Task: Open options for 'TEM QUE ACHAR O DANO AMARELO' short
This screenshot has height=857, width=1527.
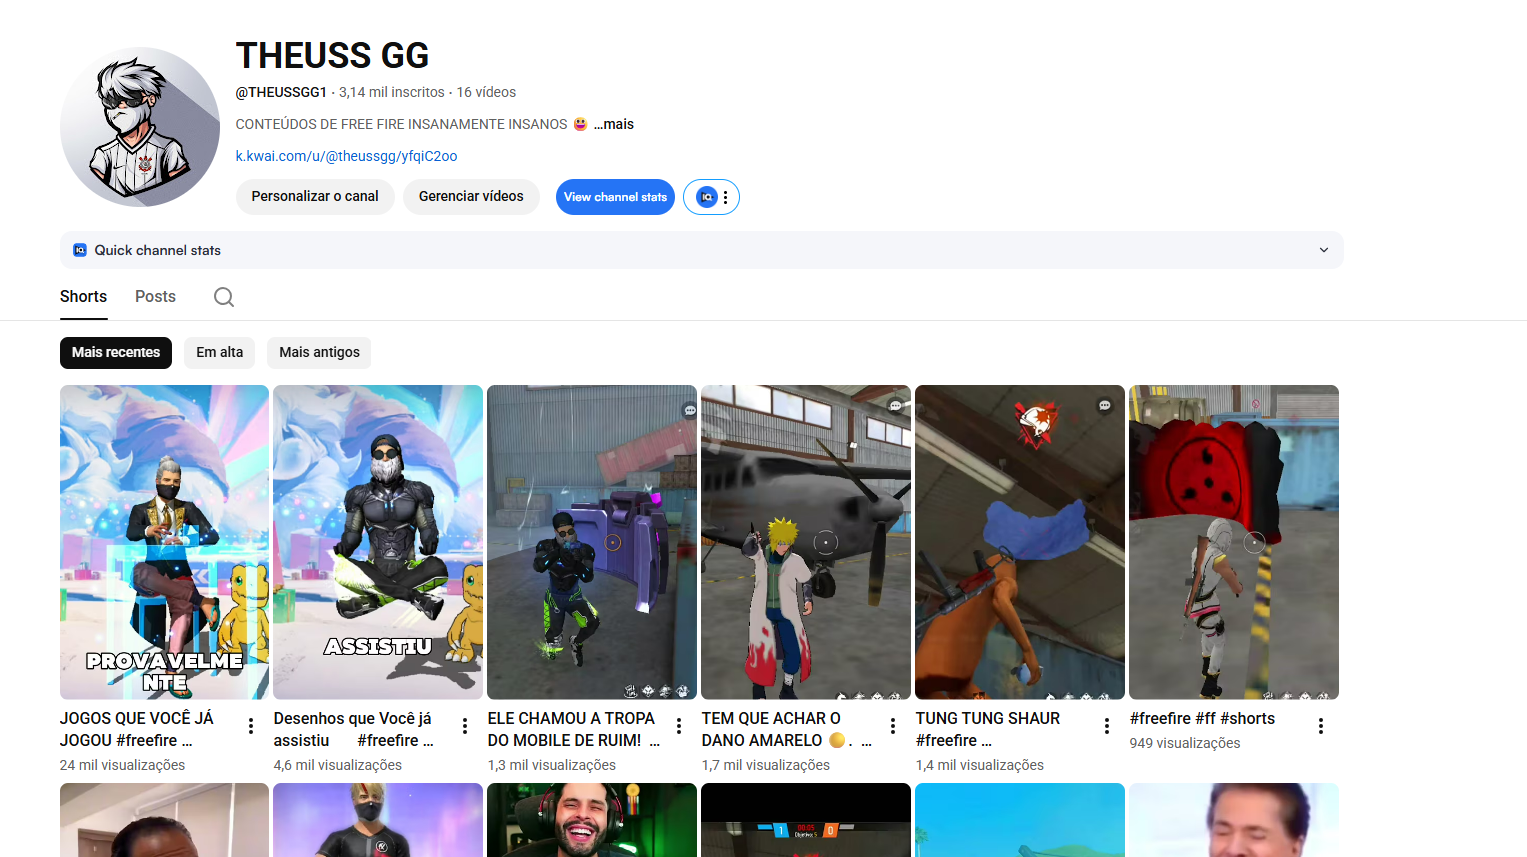Action: point(893,726)
